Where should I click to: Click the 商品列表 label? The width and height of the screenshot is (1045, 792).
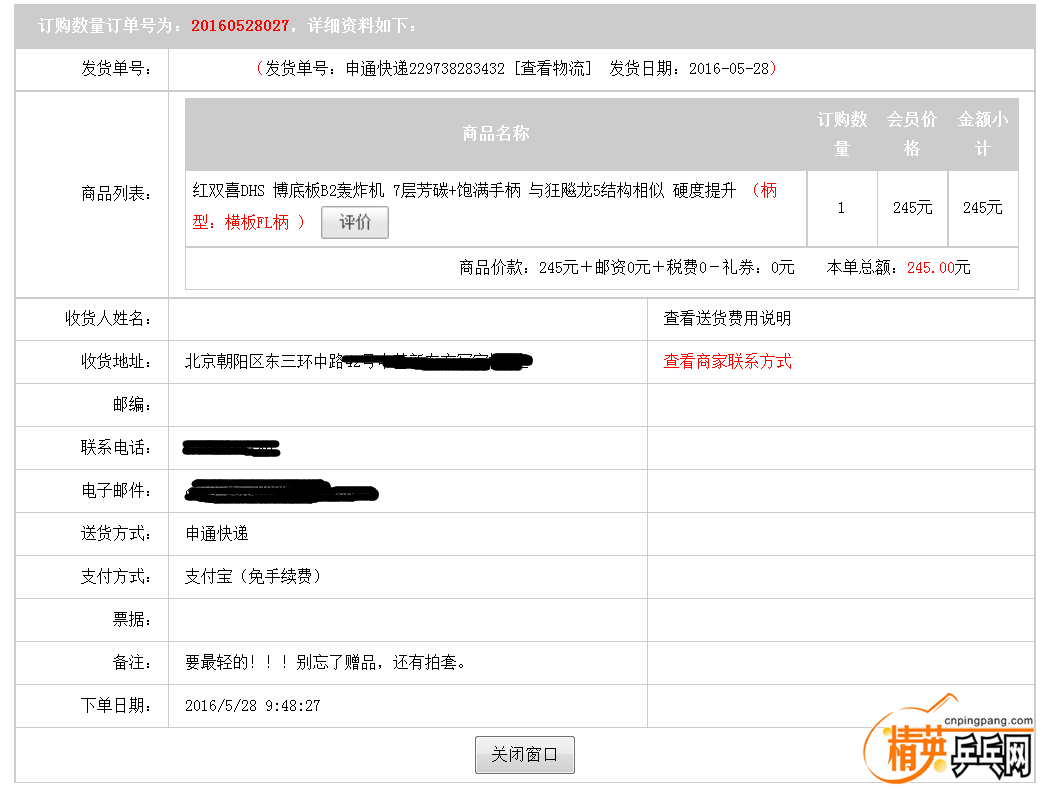(116, 194)
